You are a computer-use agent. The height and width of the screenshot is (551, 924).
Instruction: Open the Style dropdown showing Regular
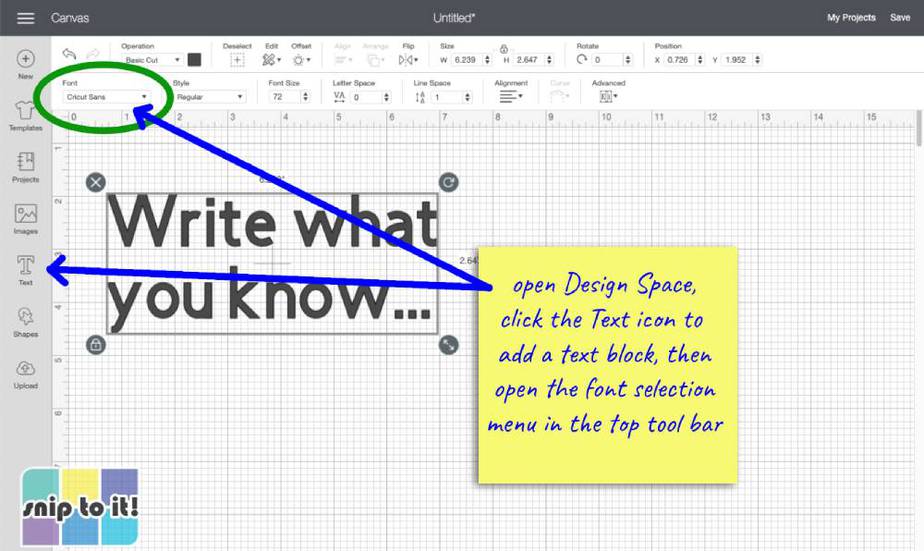(210, 97)
